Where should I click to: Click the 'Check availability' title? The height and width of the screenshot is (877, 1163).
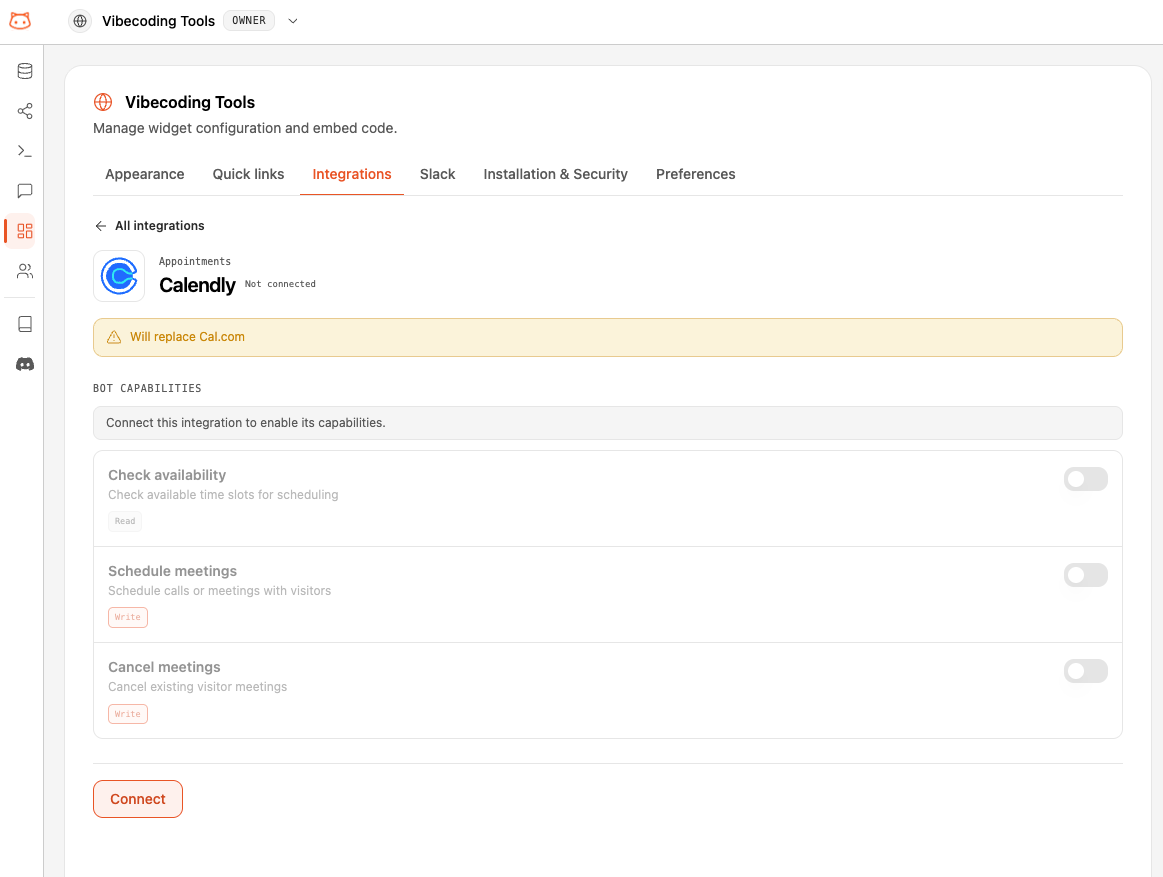point(167,475)
